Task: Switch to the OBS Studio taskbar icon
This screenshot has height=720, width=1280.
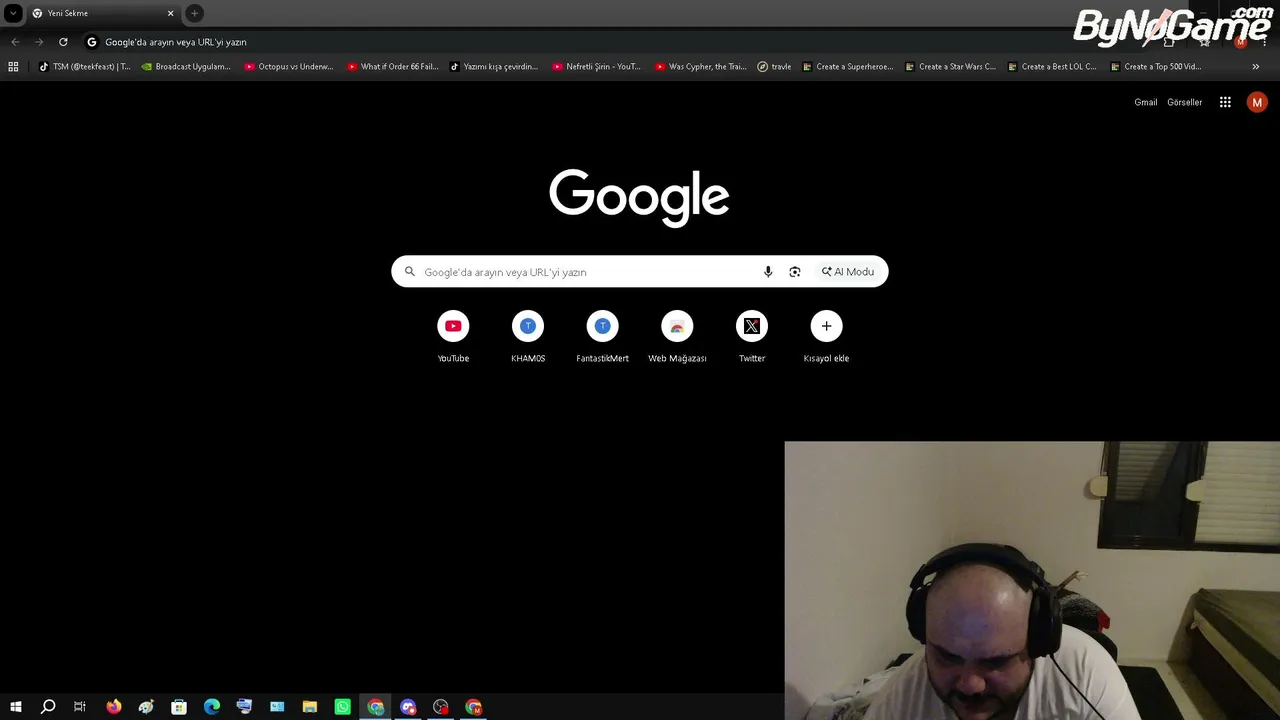Action: (x=441, y=707)
